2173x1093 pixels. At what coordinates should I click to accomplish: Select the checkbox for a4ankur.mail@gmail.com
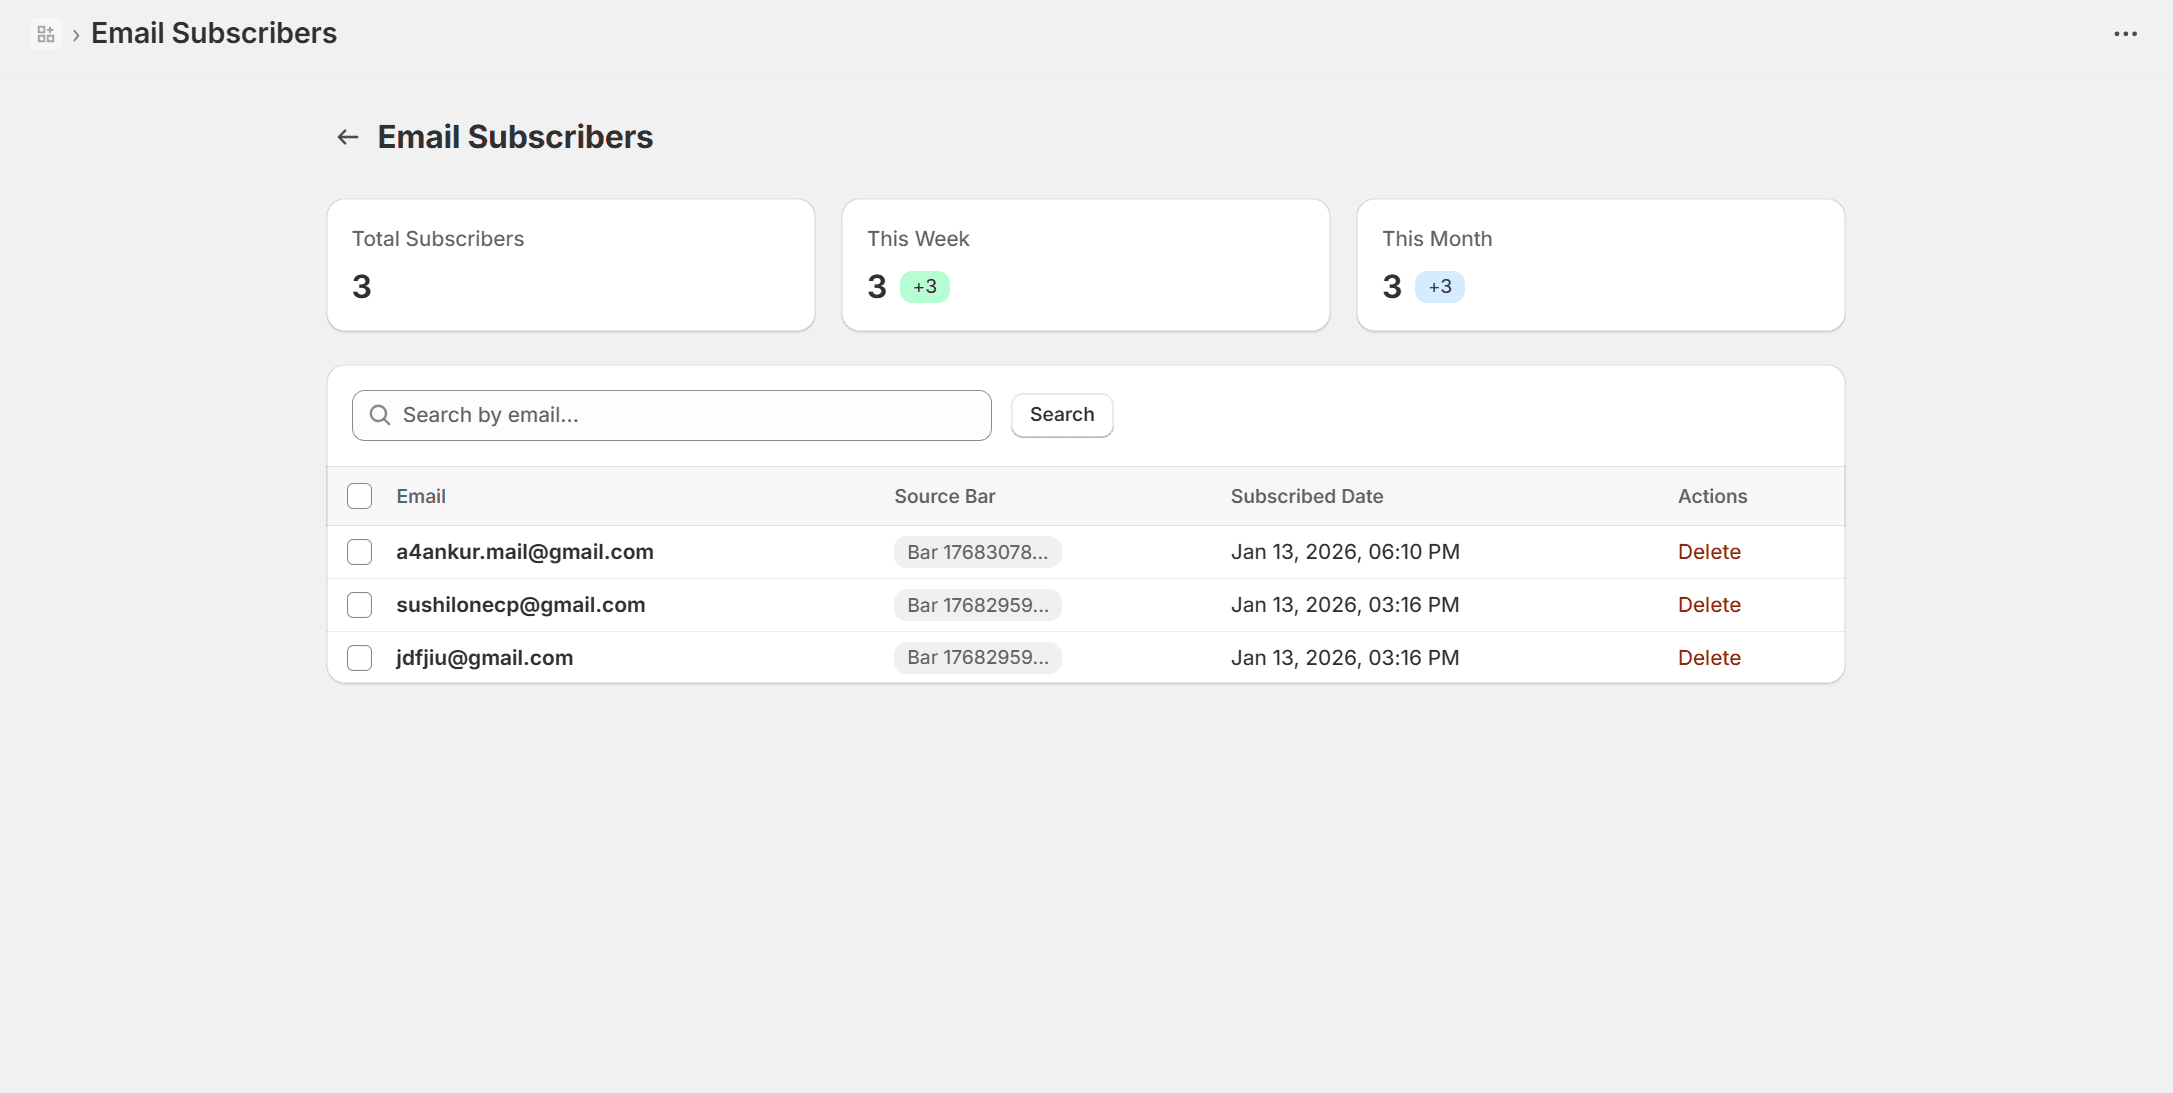359,551
